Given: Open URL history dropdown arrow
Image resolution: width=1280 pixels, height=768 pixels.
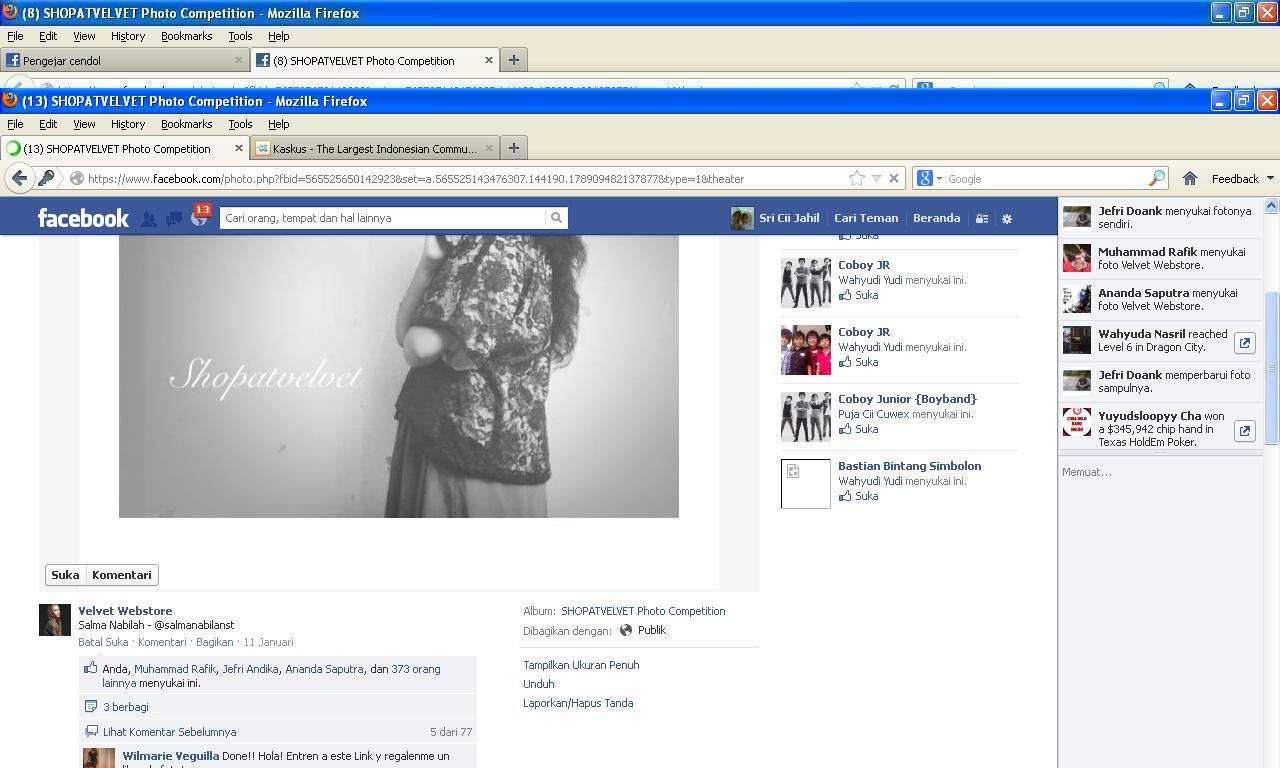Looking at the screenshot, I should point(876,178).
